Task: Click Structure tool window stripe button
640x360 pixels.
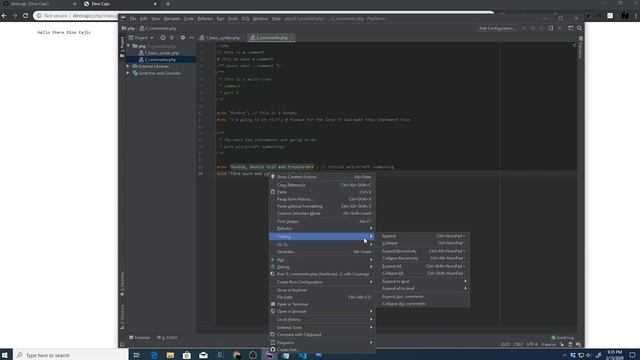Action: point(122,316)
